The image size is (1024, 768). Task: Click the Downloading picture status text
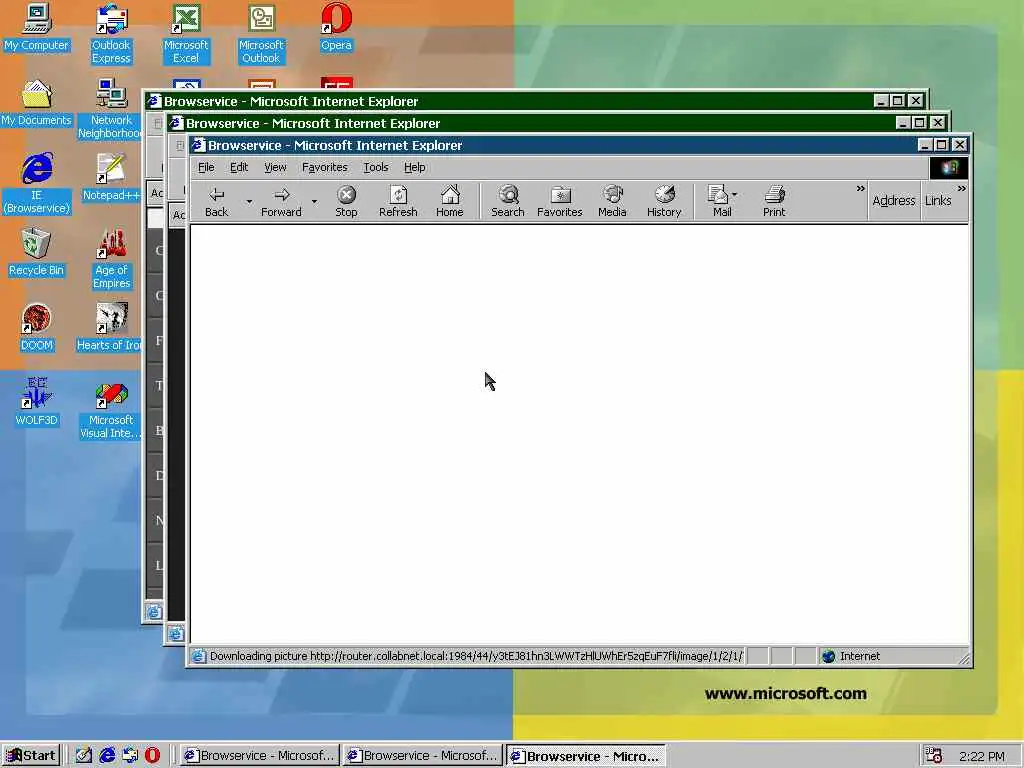point(475,656)
